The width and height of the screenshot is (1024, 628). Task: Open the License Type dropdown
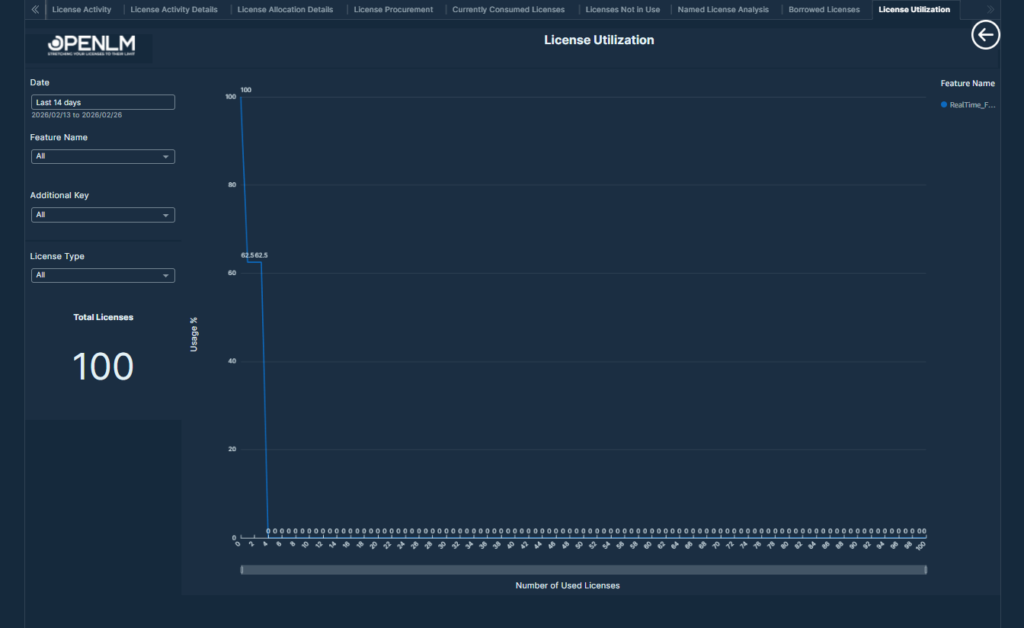click(x=103, y=275)
